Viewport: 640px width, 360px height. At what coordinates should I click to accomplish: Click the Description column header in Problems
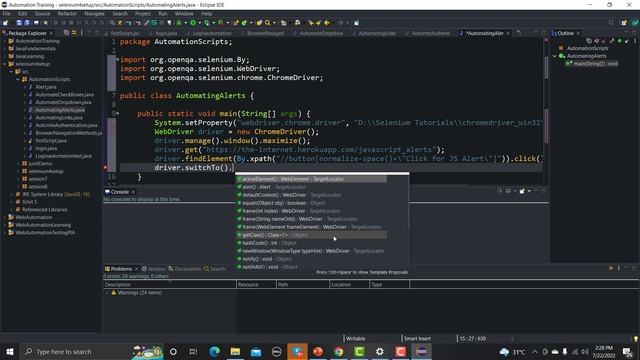(x=170, y=284)
